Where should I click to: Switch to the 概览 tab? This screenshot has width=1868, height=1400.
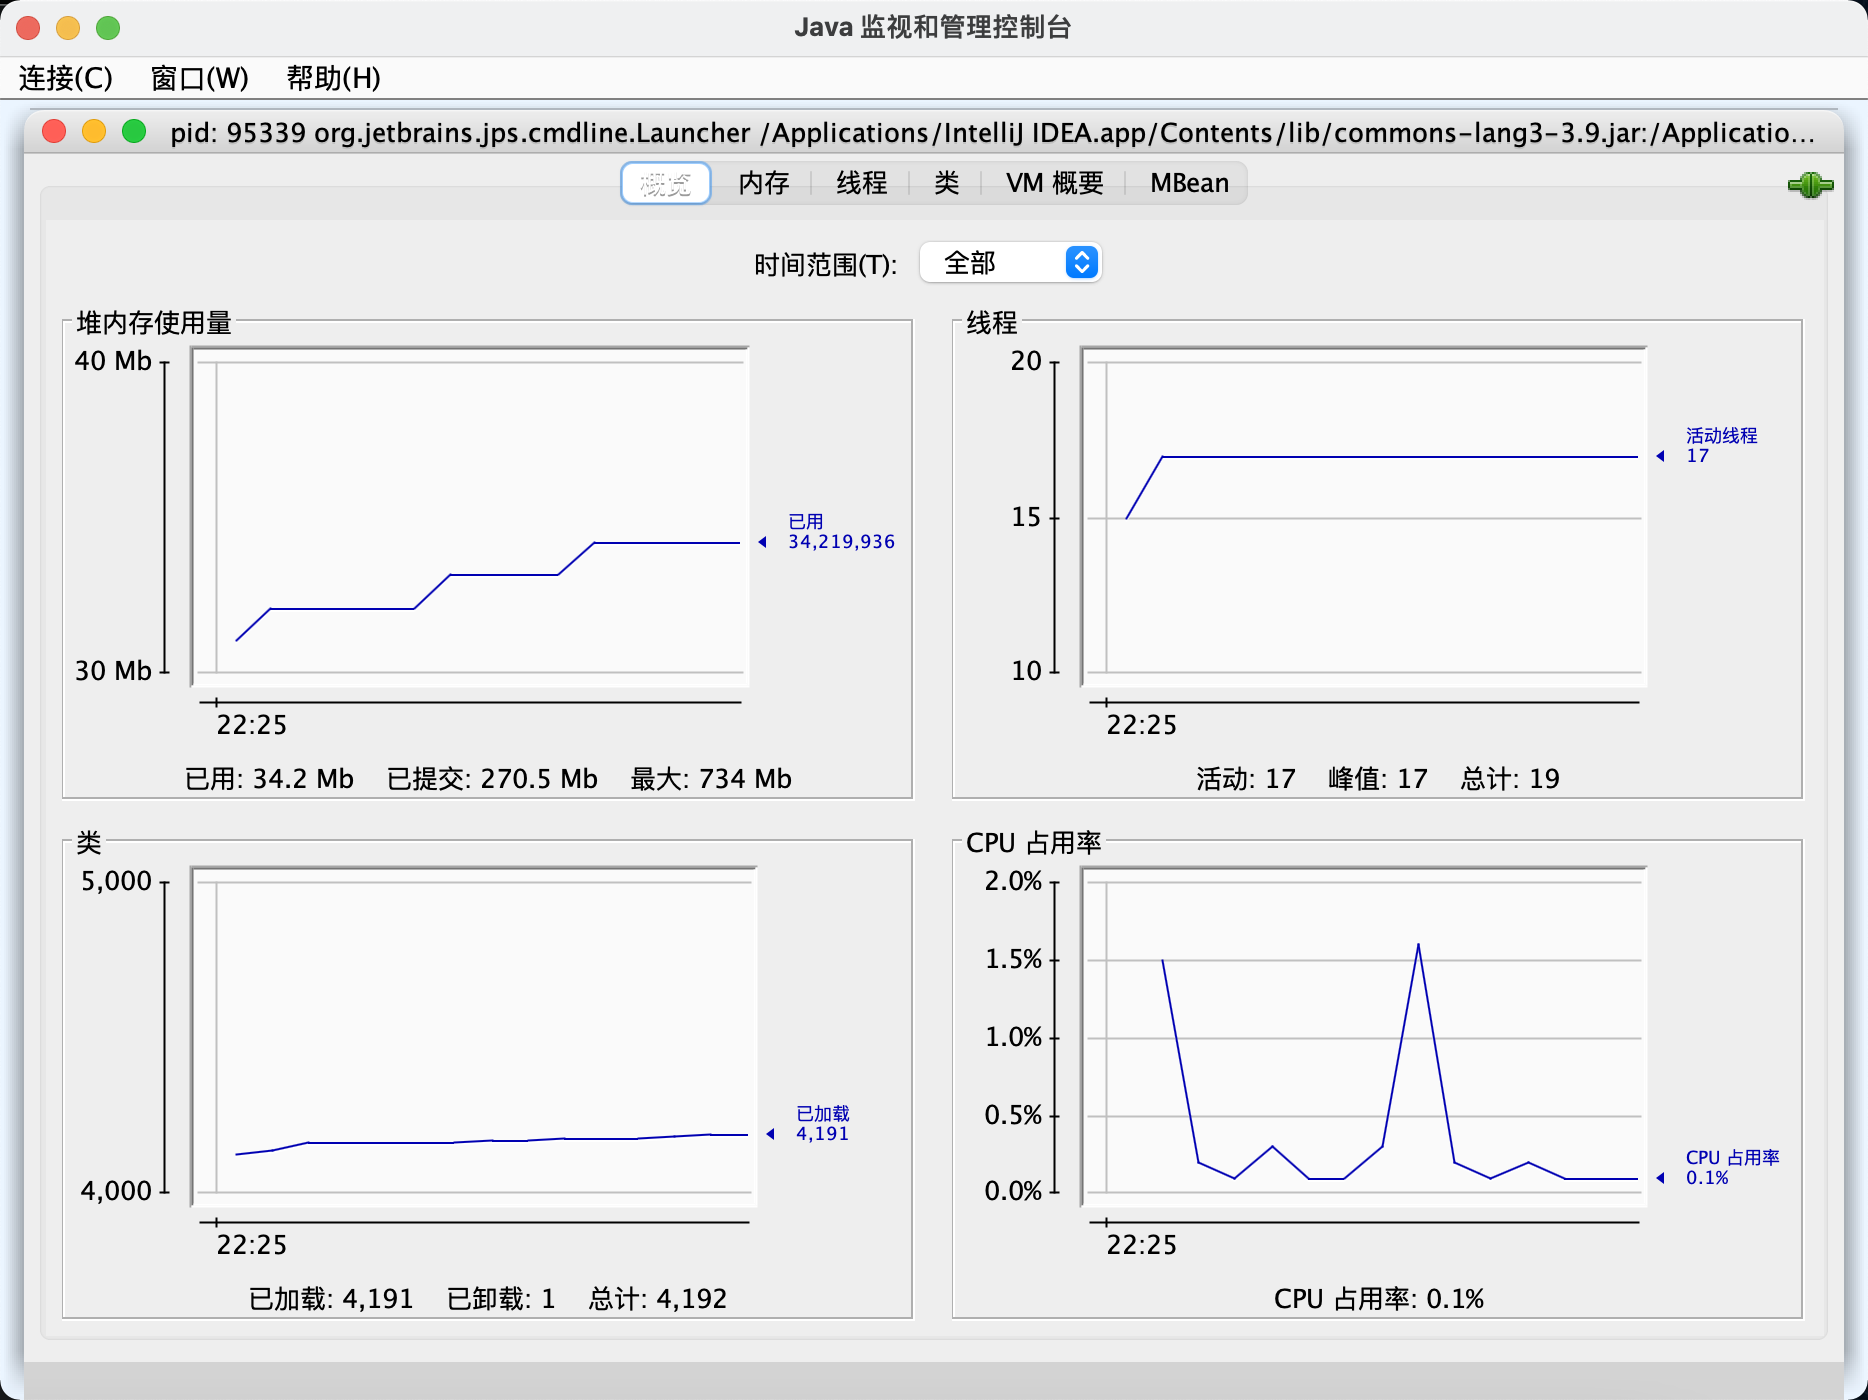click(x=666, y=183)
